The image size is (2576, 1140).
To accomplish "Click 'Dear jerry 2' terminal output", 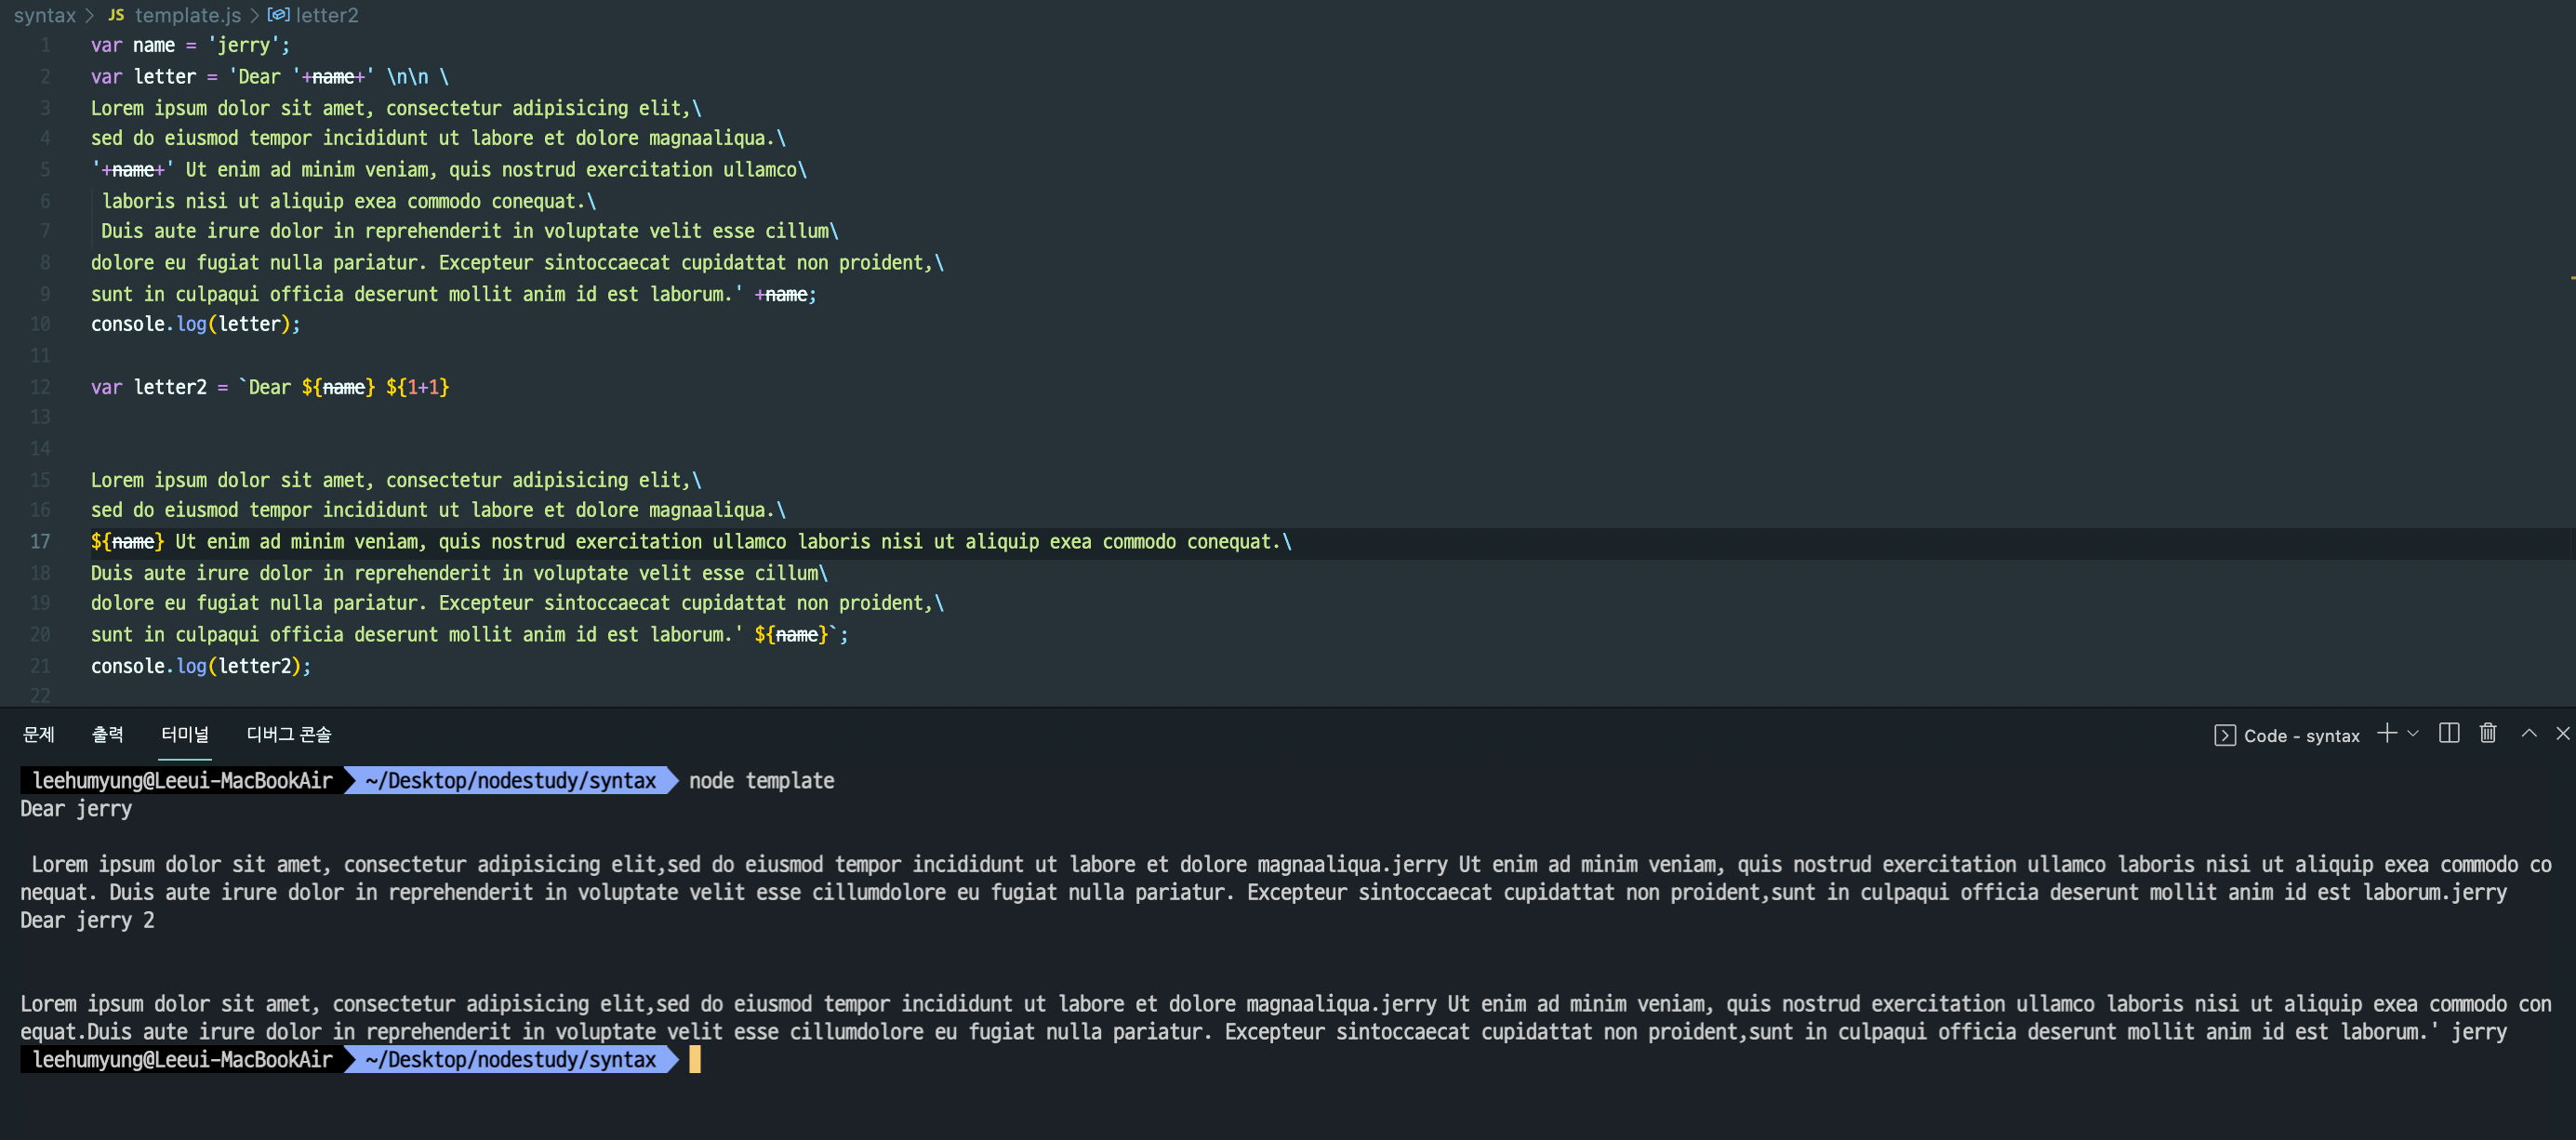I will [x=87, y=921].
